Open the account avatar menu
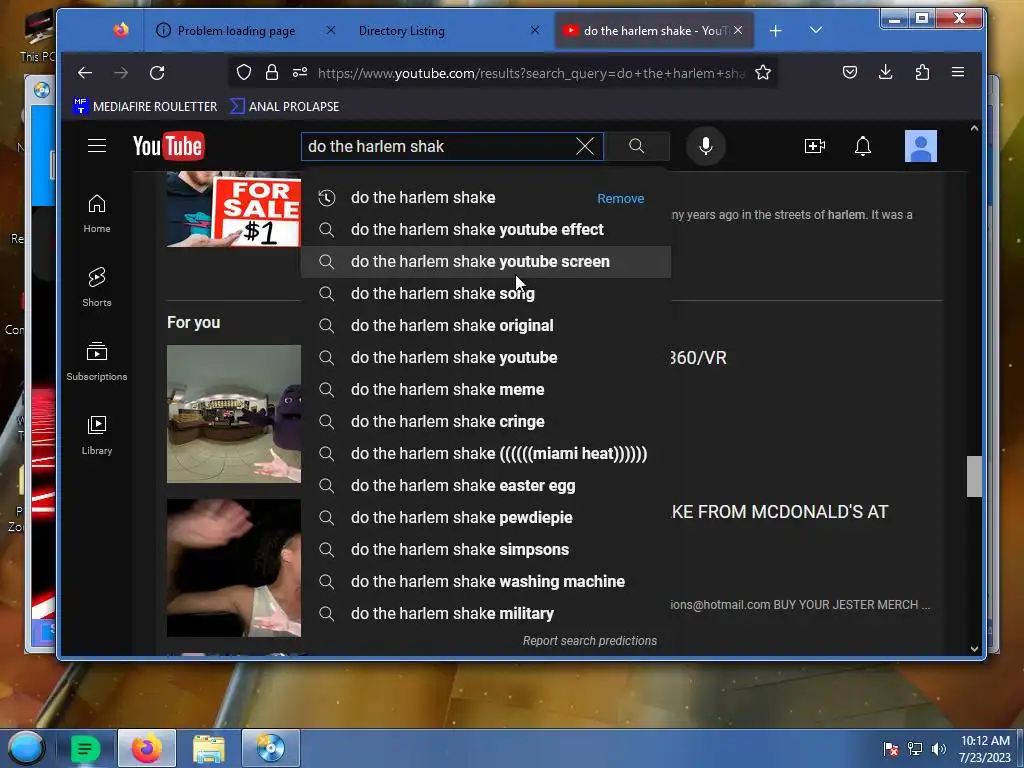Image resolution: width=1024 pixels, height=768 pixels. point(920,146)
